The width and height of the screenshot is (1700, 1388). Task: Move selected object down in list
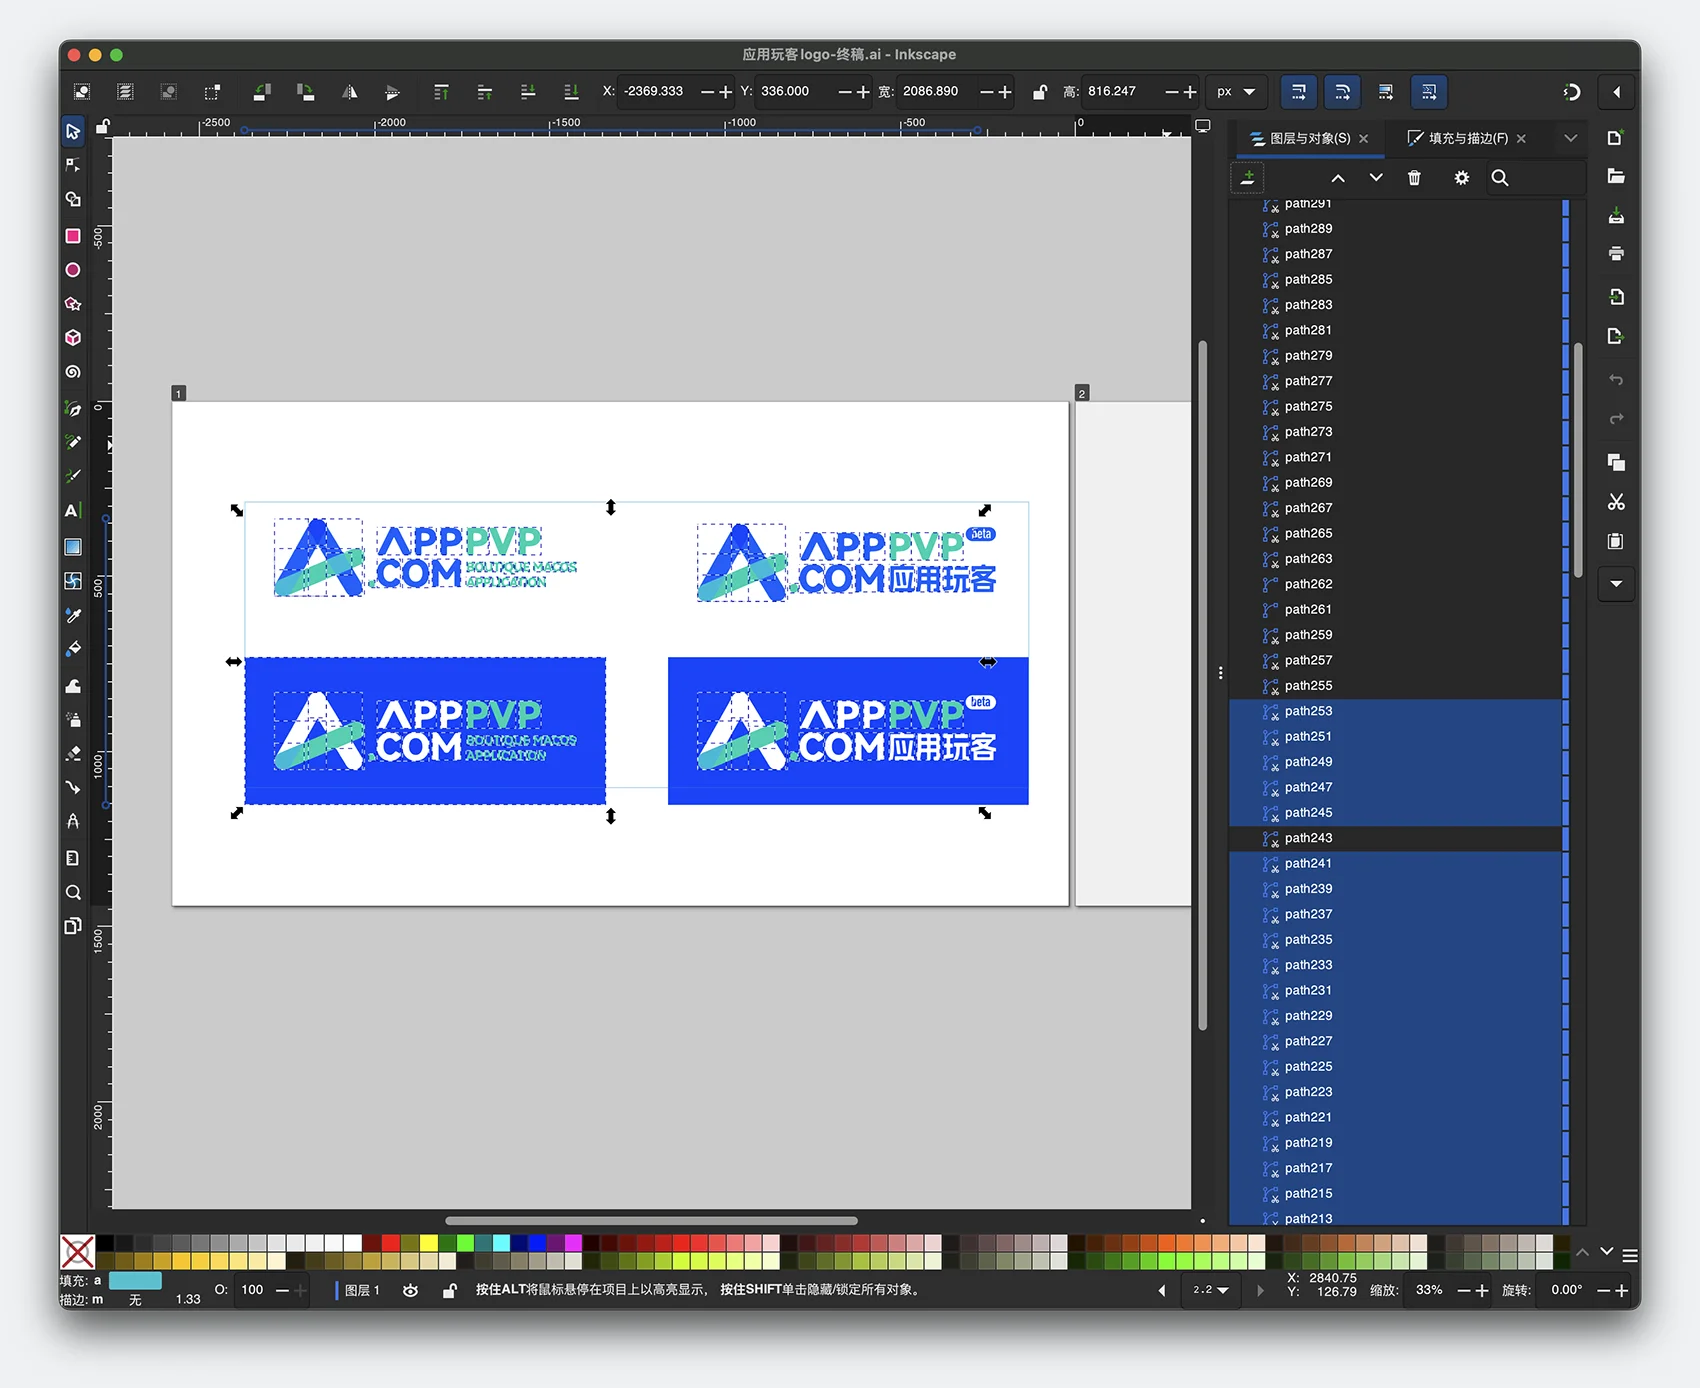pyautogui.click(x=1376, y=178)
